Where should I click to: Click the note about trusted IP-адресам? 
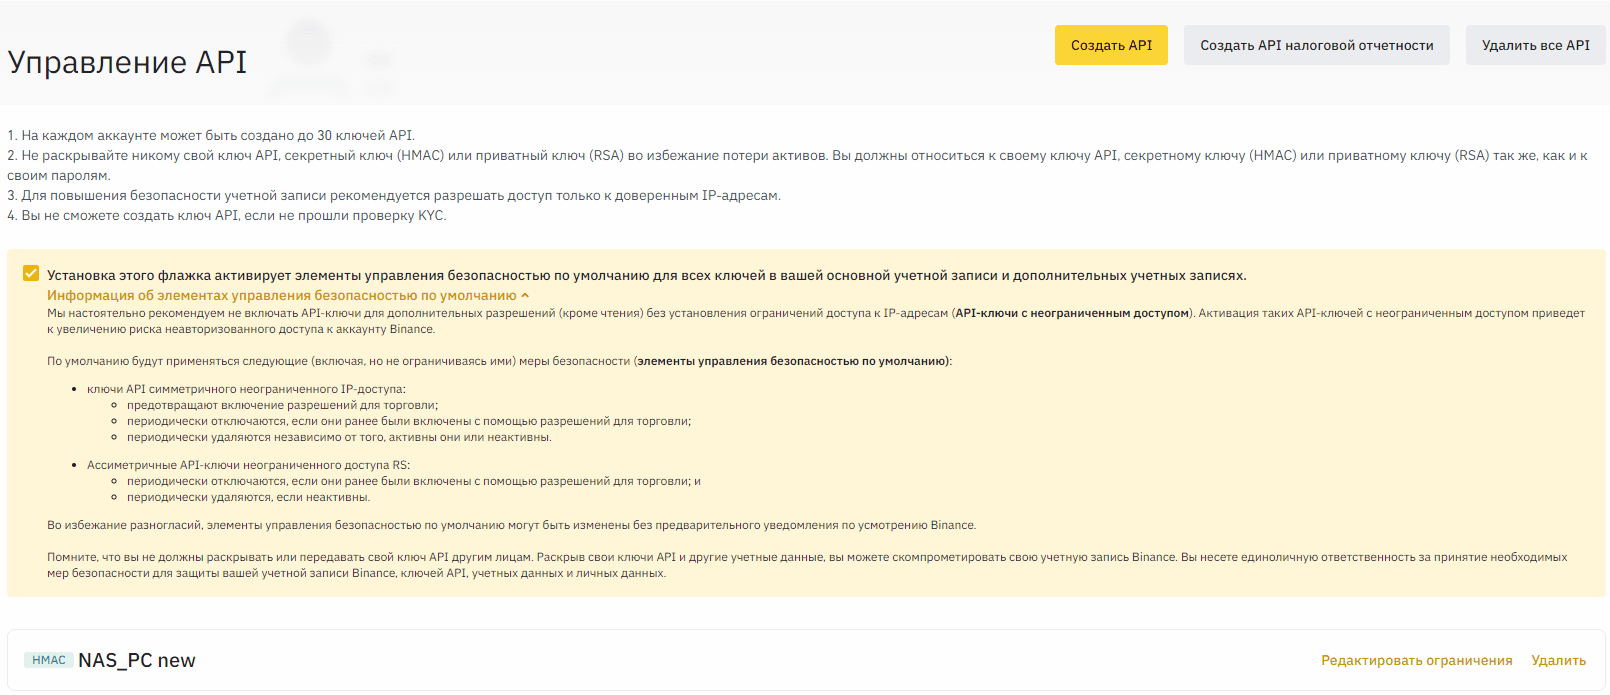394,195
